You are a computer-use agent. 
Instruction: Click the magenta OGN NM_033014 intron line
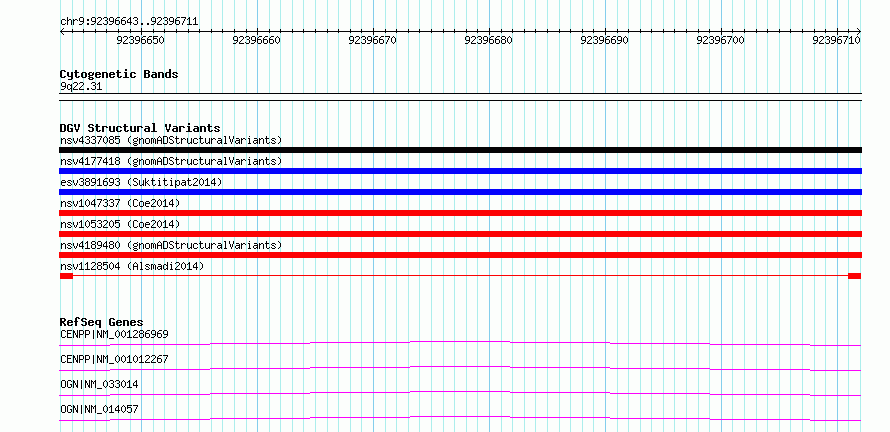coord(460,393)
